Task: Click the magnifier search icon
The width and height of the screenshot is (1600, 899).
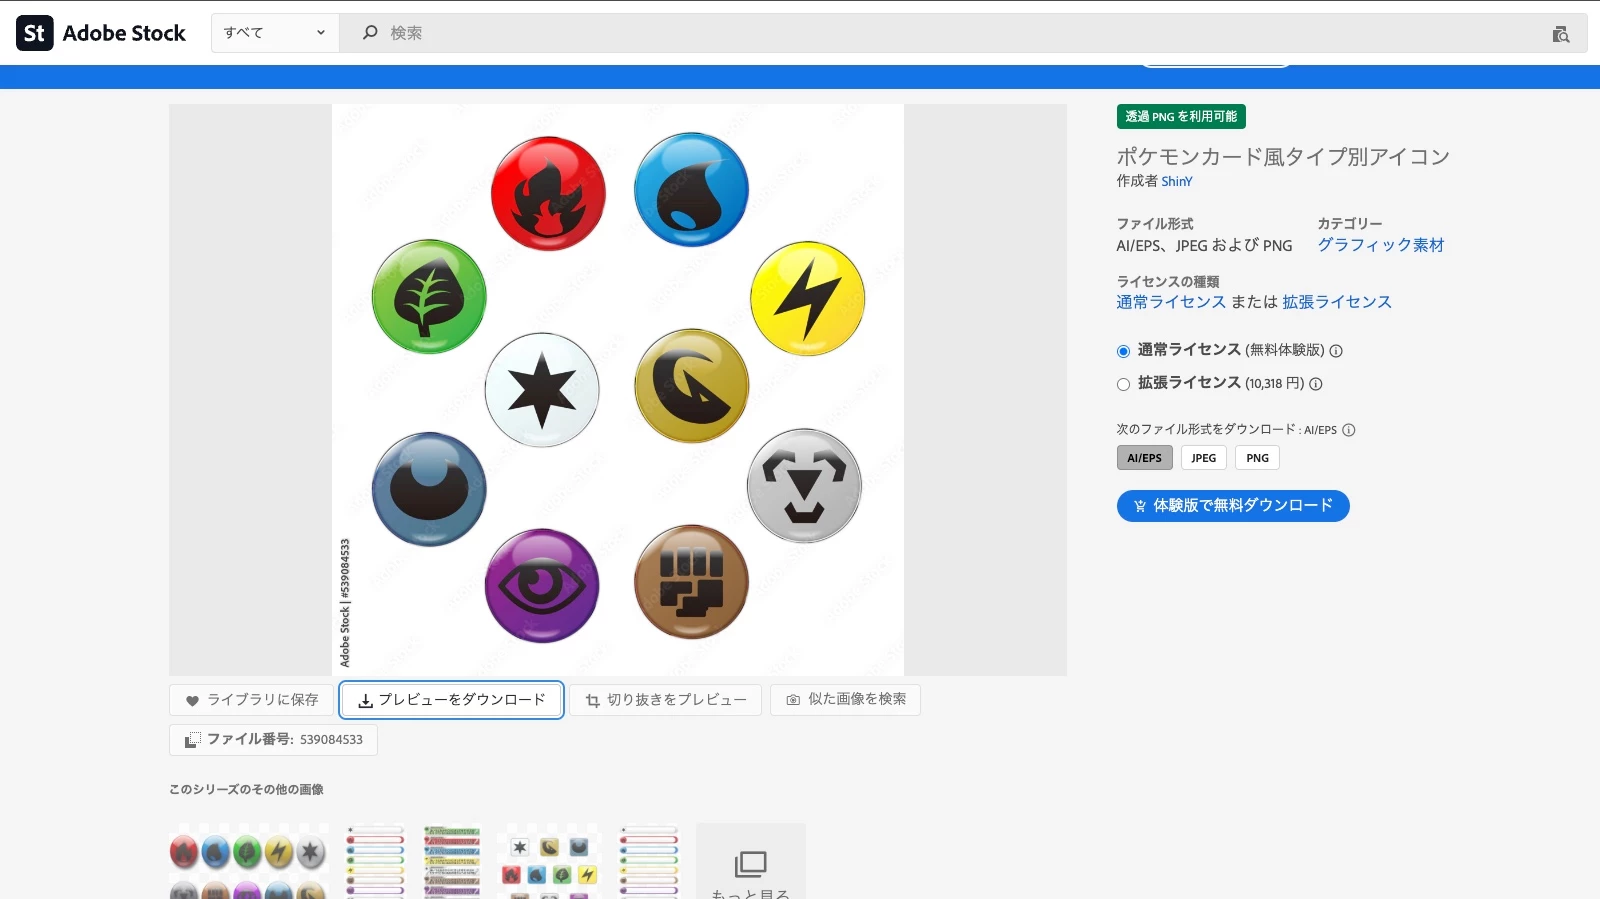Action: [370, 33]
